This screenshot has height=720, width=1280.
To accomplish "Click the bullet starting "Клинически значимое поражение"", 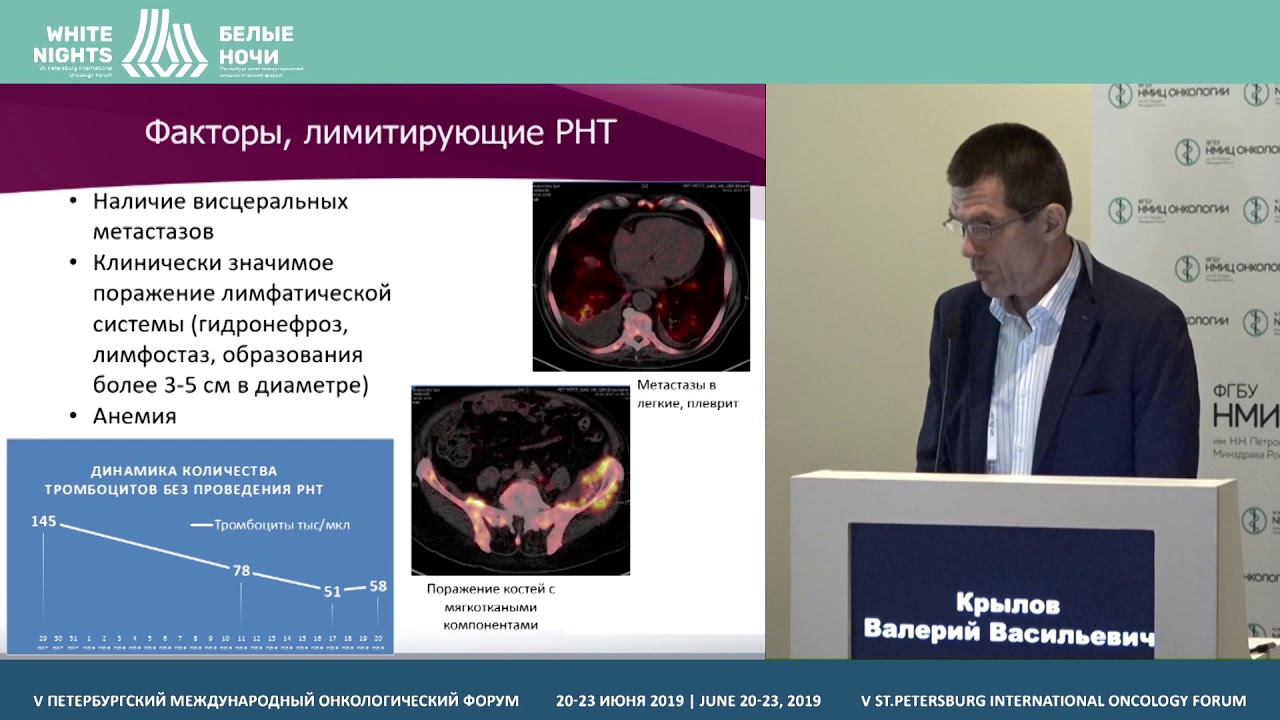I will pos(241,324).
